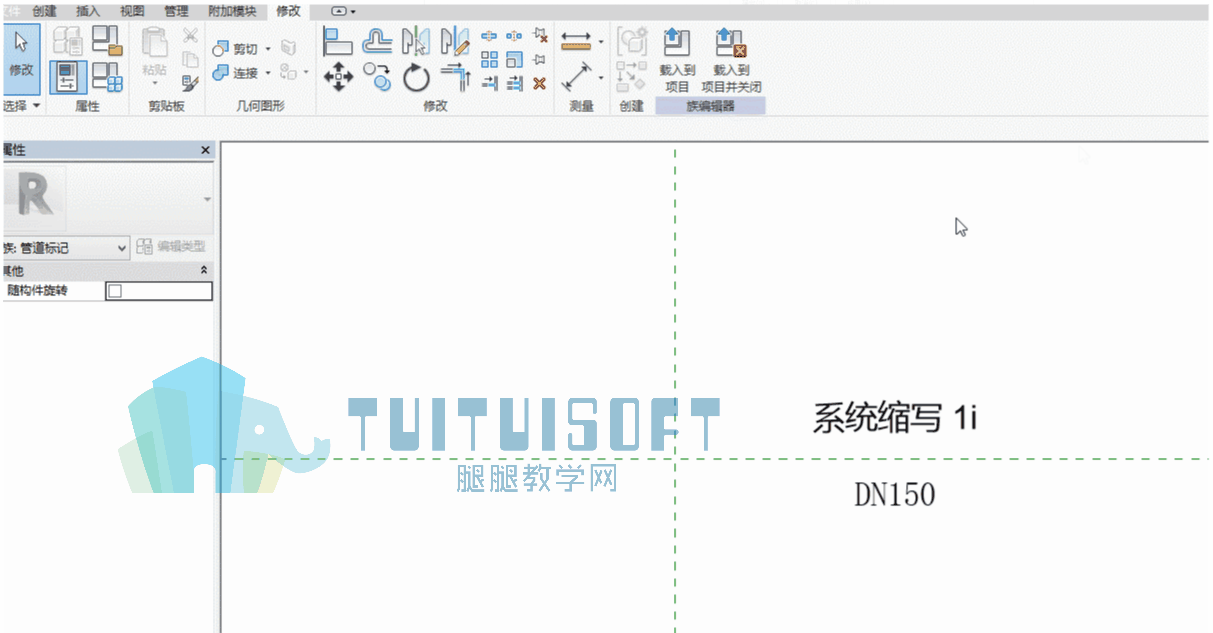Open the 视图 ribbon tab
Screen dimensions: 1213x633
(132, 11)
